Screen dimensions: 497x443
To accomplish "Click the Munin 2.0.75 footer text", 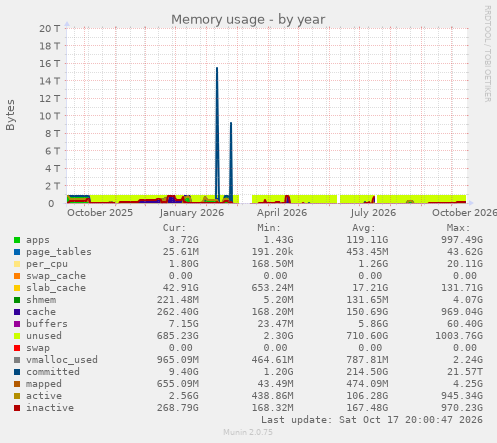I will [x=248, y=432].
